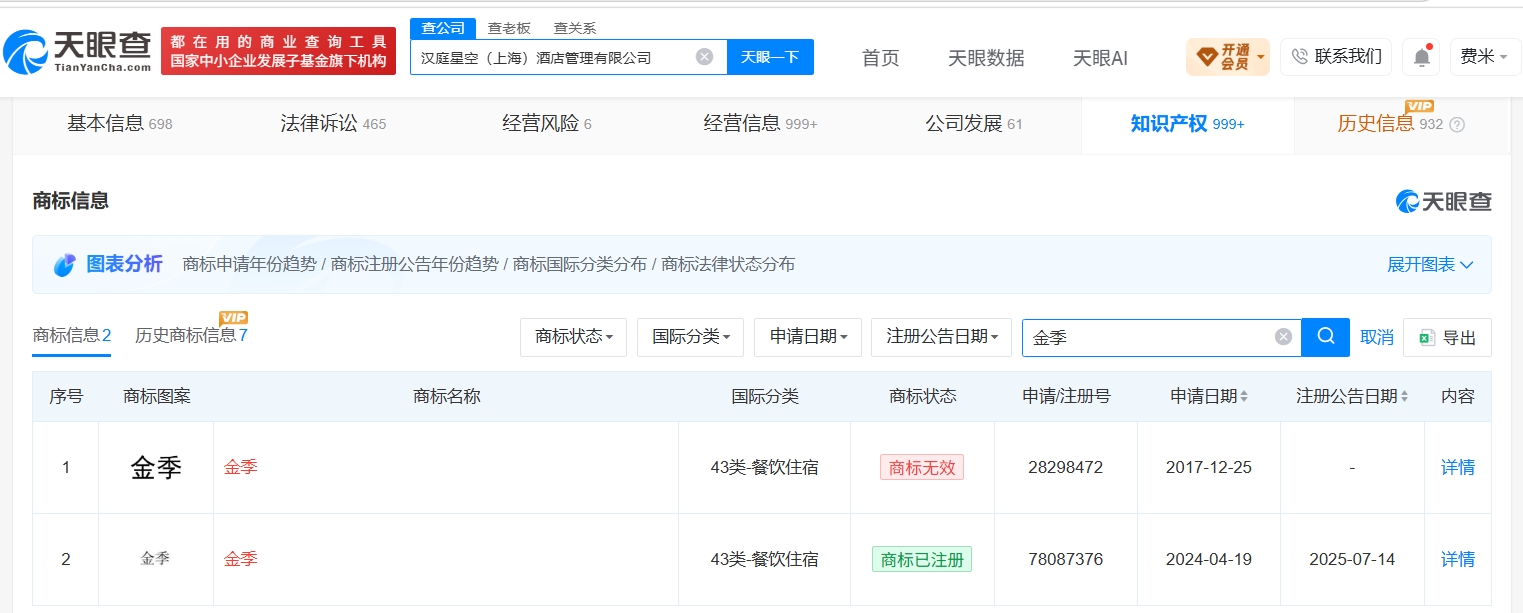
Task: Click 联系我们 button
Action: (x=1336, y=57)
